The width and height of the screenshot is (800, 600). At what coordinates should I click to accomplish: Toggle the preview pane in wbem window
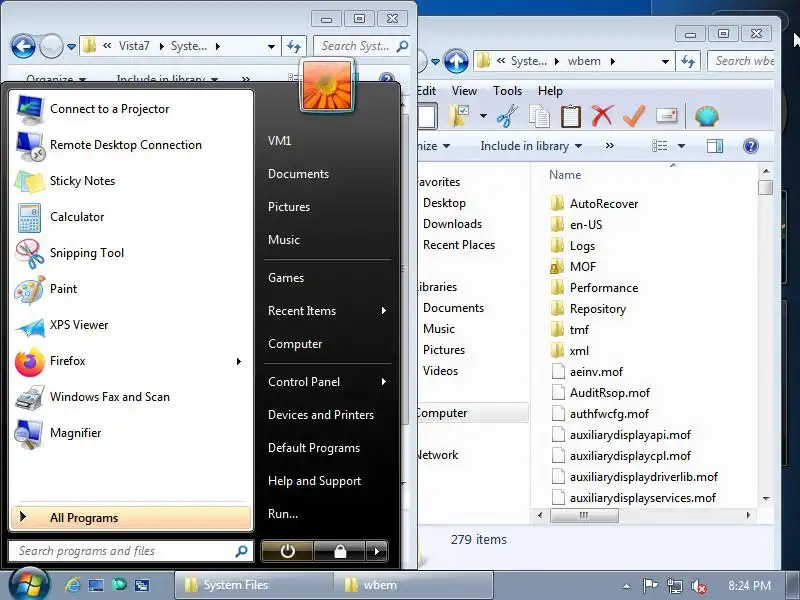(715, 146)
